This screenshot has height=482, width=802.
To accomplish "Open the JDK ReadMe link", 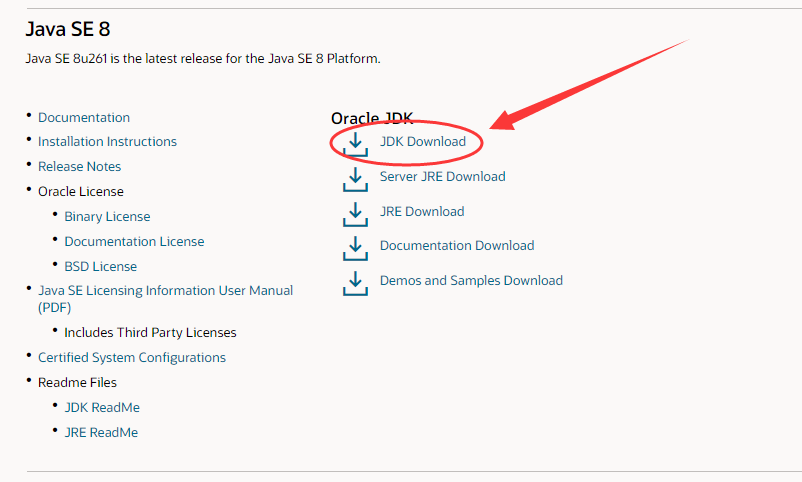I will 102,408.
